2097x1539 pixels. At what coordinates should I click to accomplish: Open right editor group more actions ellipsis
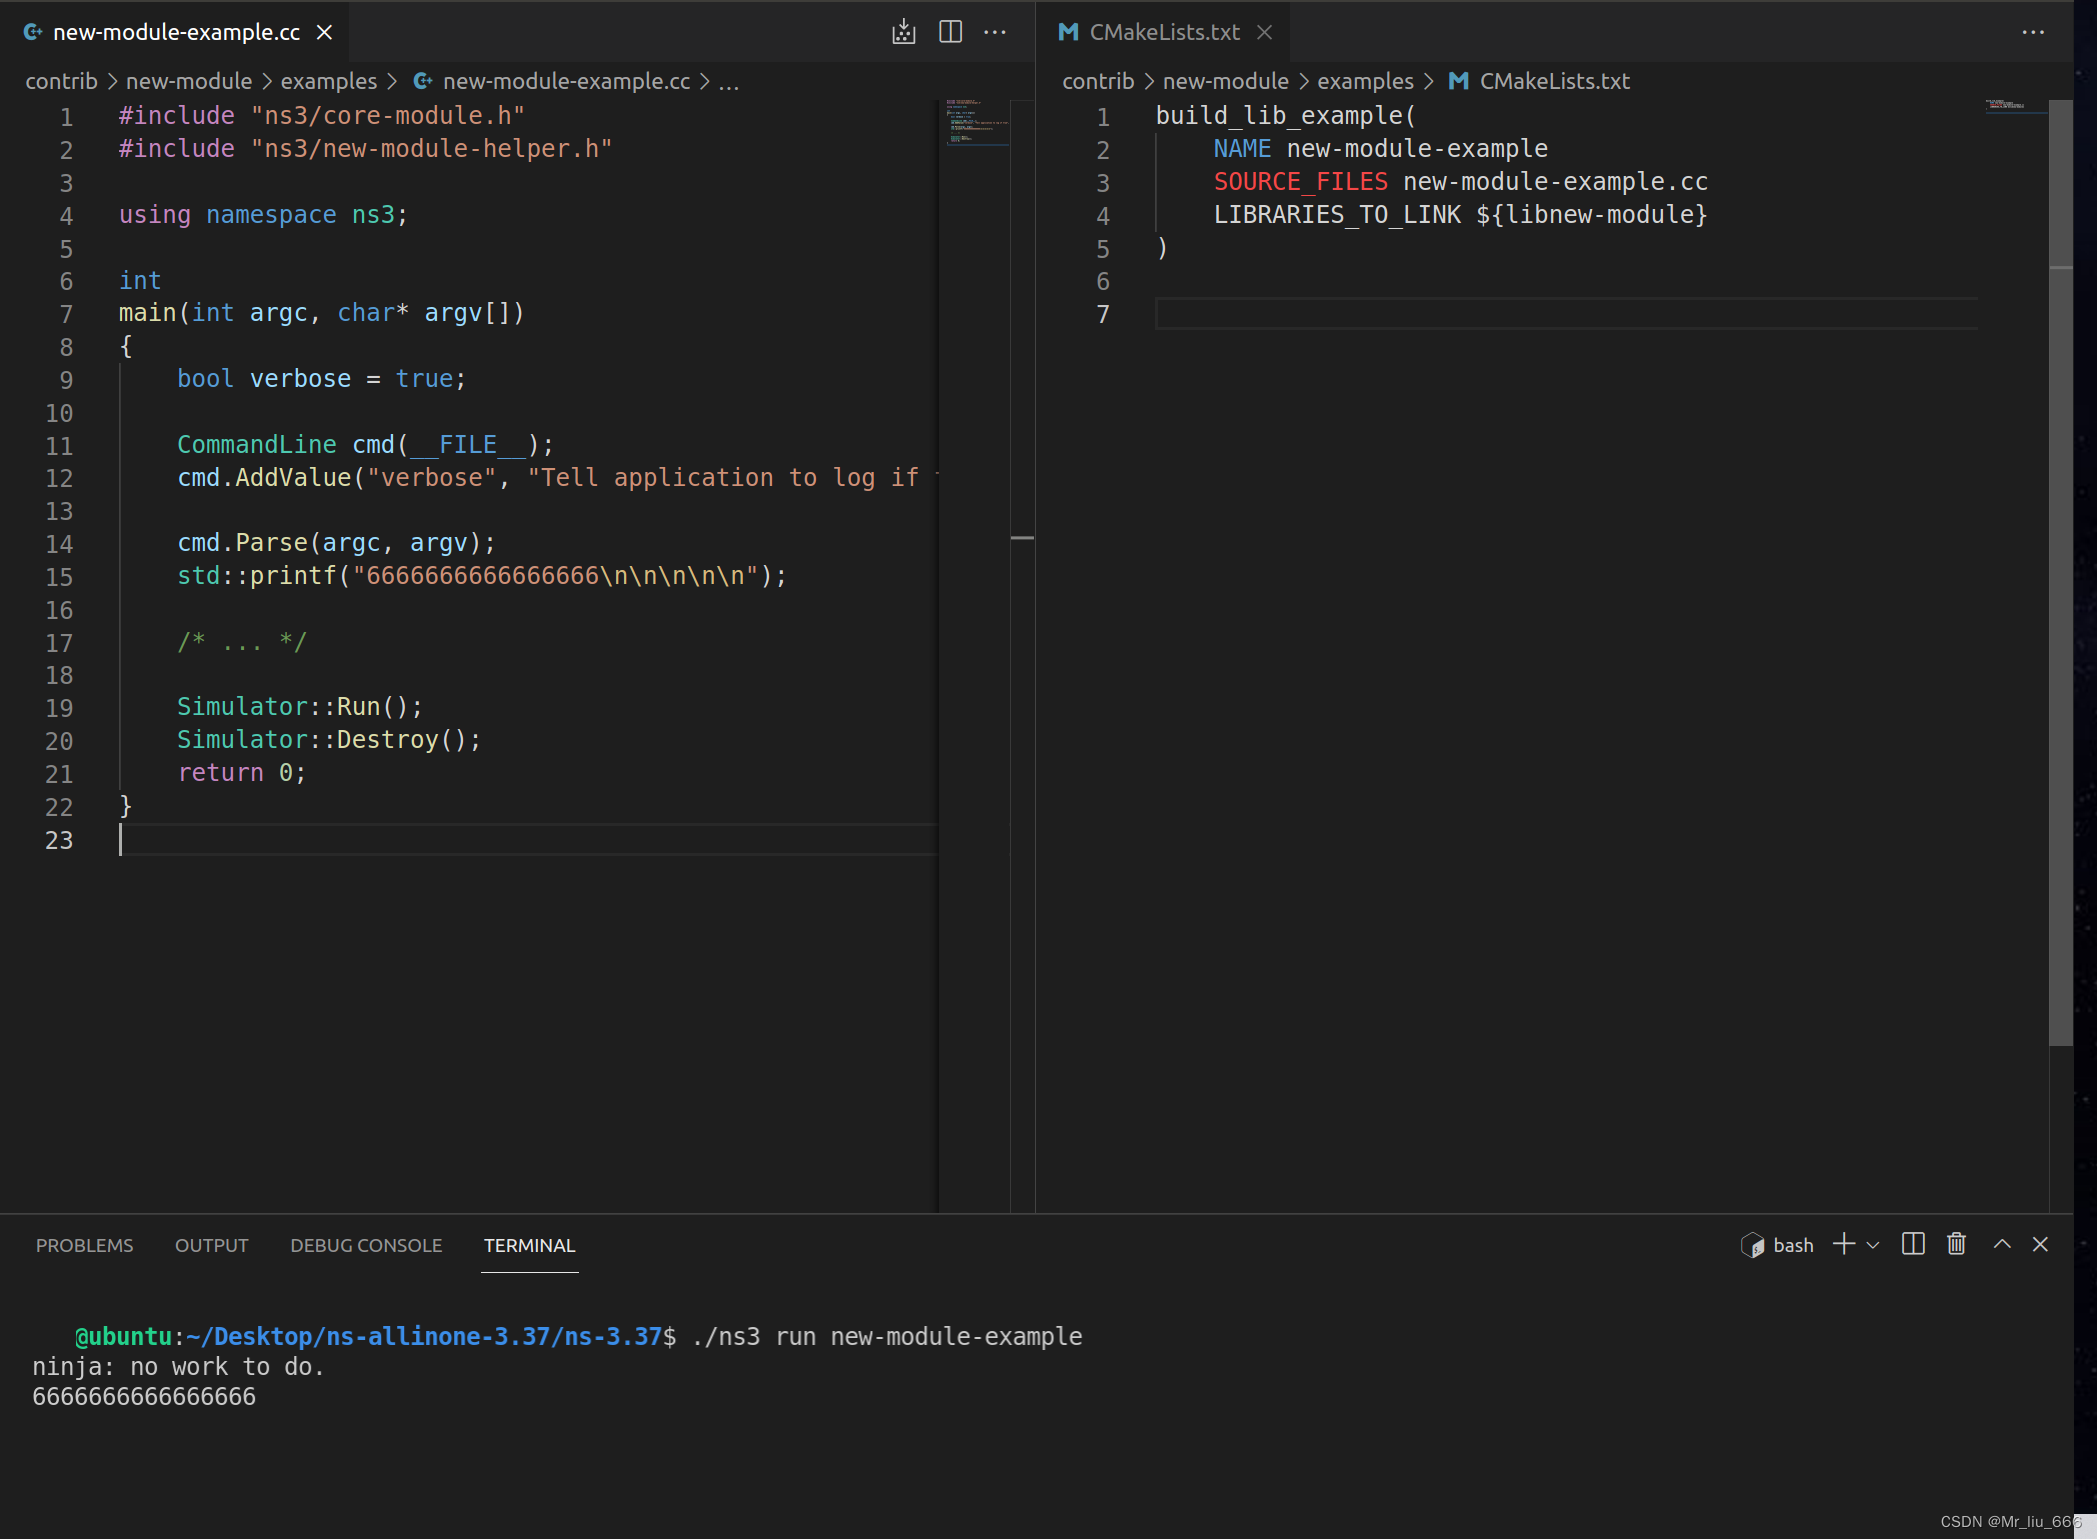[2033, 32]
